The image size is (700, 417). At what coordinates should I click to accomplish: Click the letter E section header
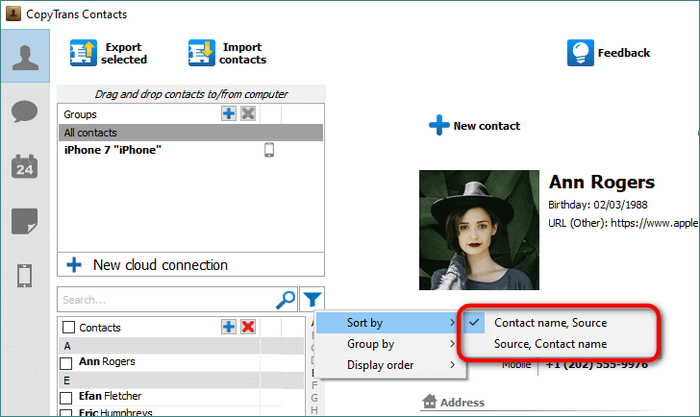tap(181, 380)
